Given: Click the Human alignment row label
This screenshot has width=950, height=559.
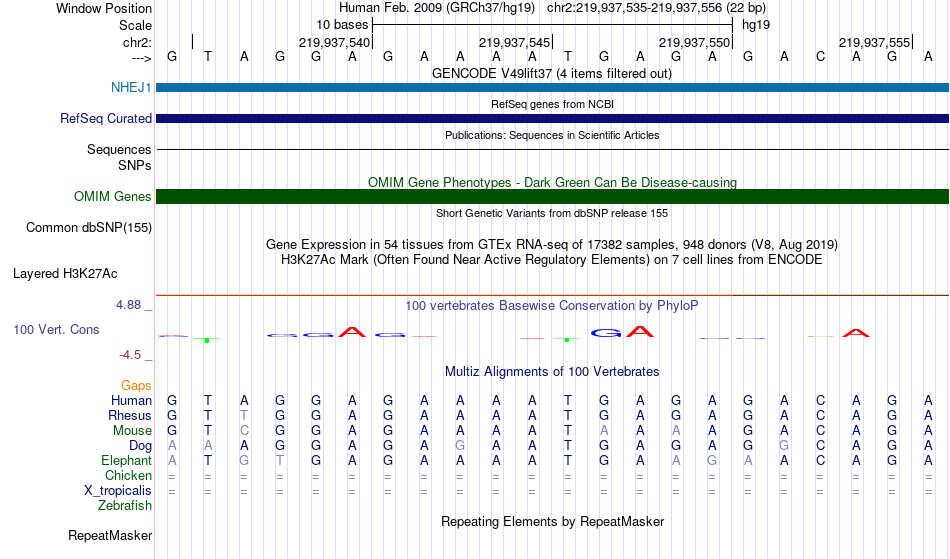Looking at the screenshot, I should coord(131,400).
